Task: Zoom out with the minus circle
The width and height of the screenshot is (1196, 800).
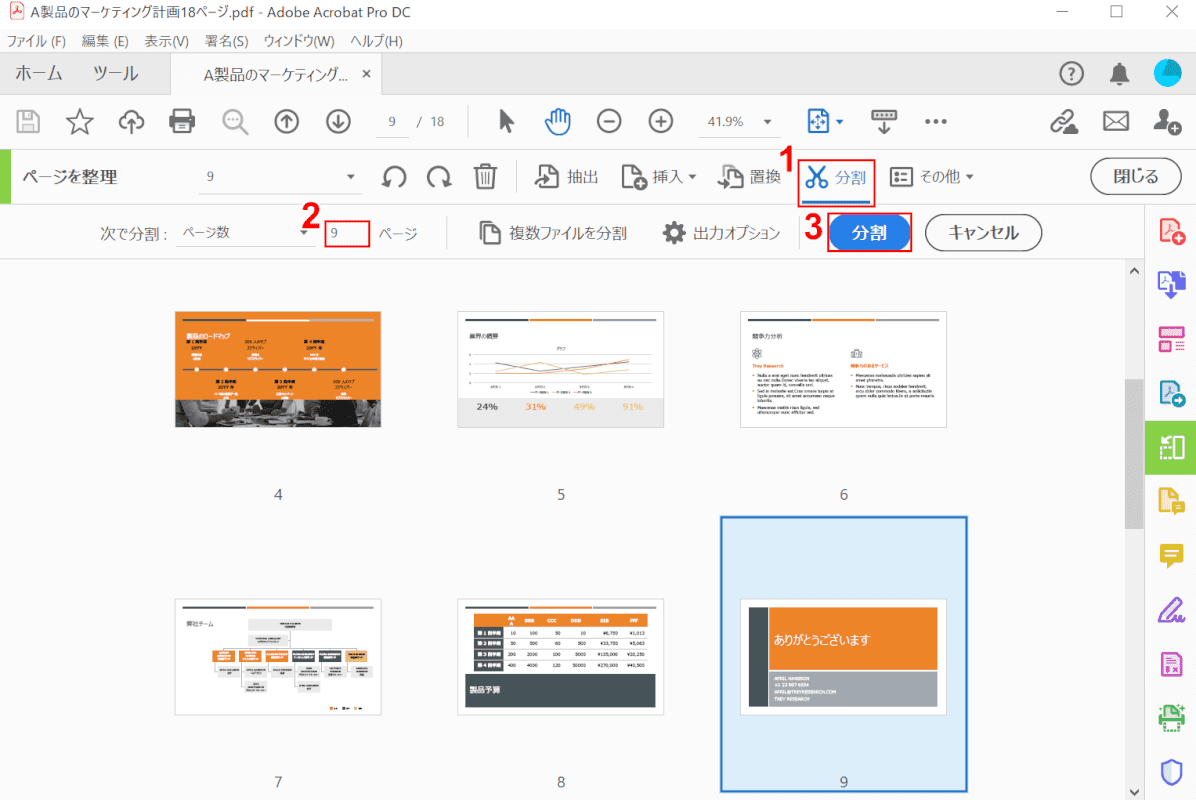Action: pyautogui.click(x=609, y=121)
